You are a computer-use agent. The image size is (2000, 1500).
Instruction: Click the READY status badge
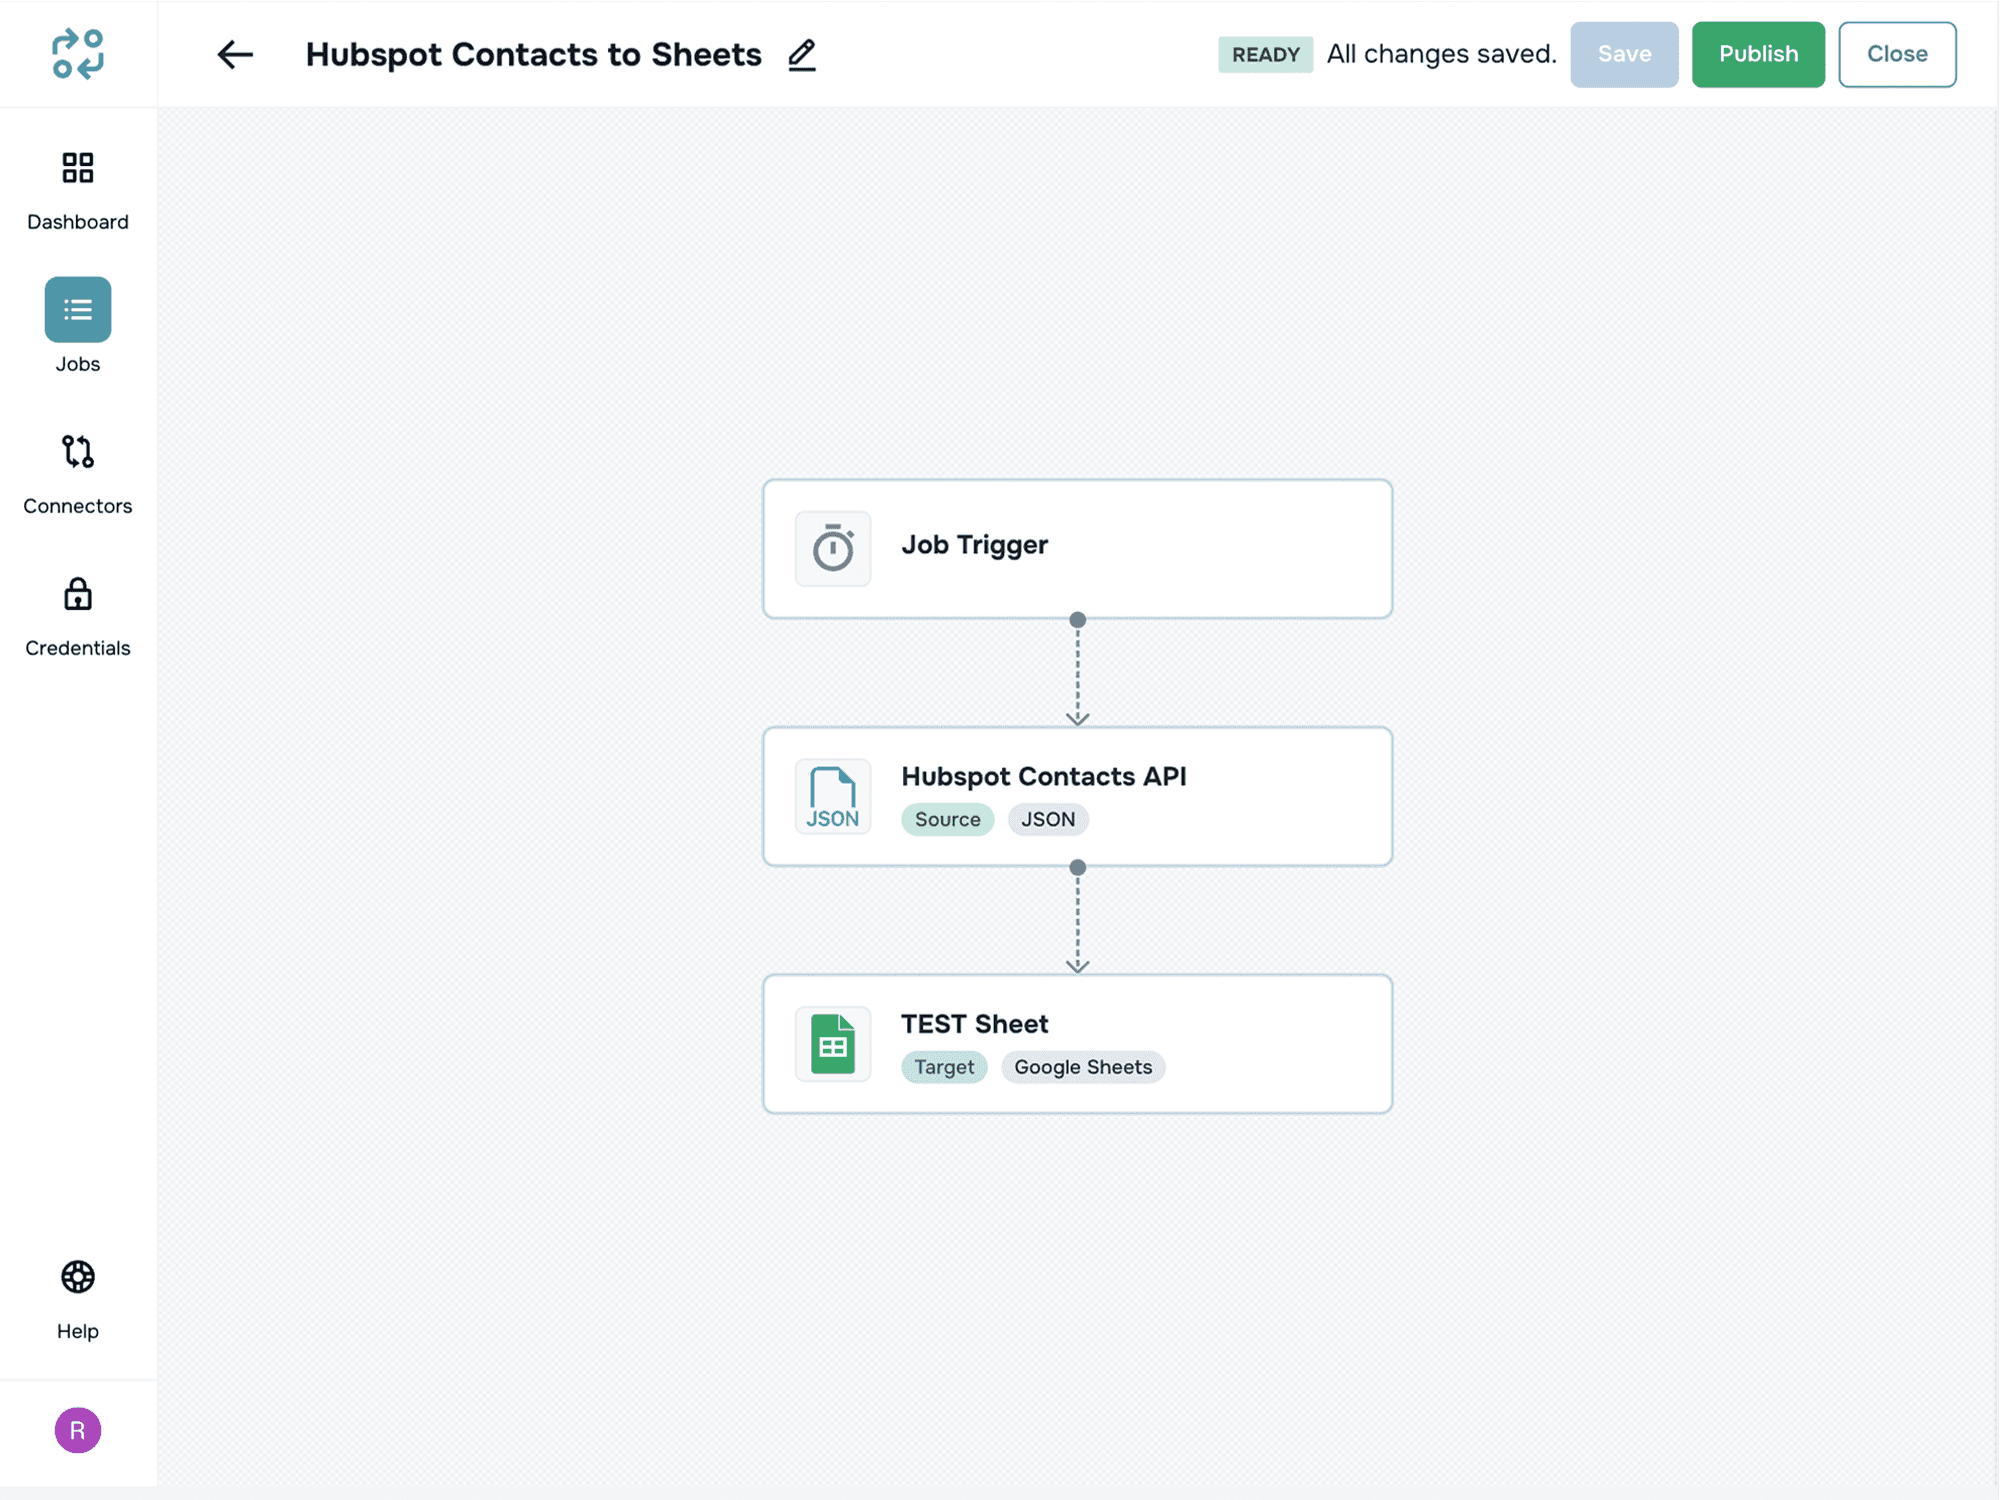tap(1265, 54)
